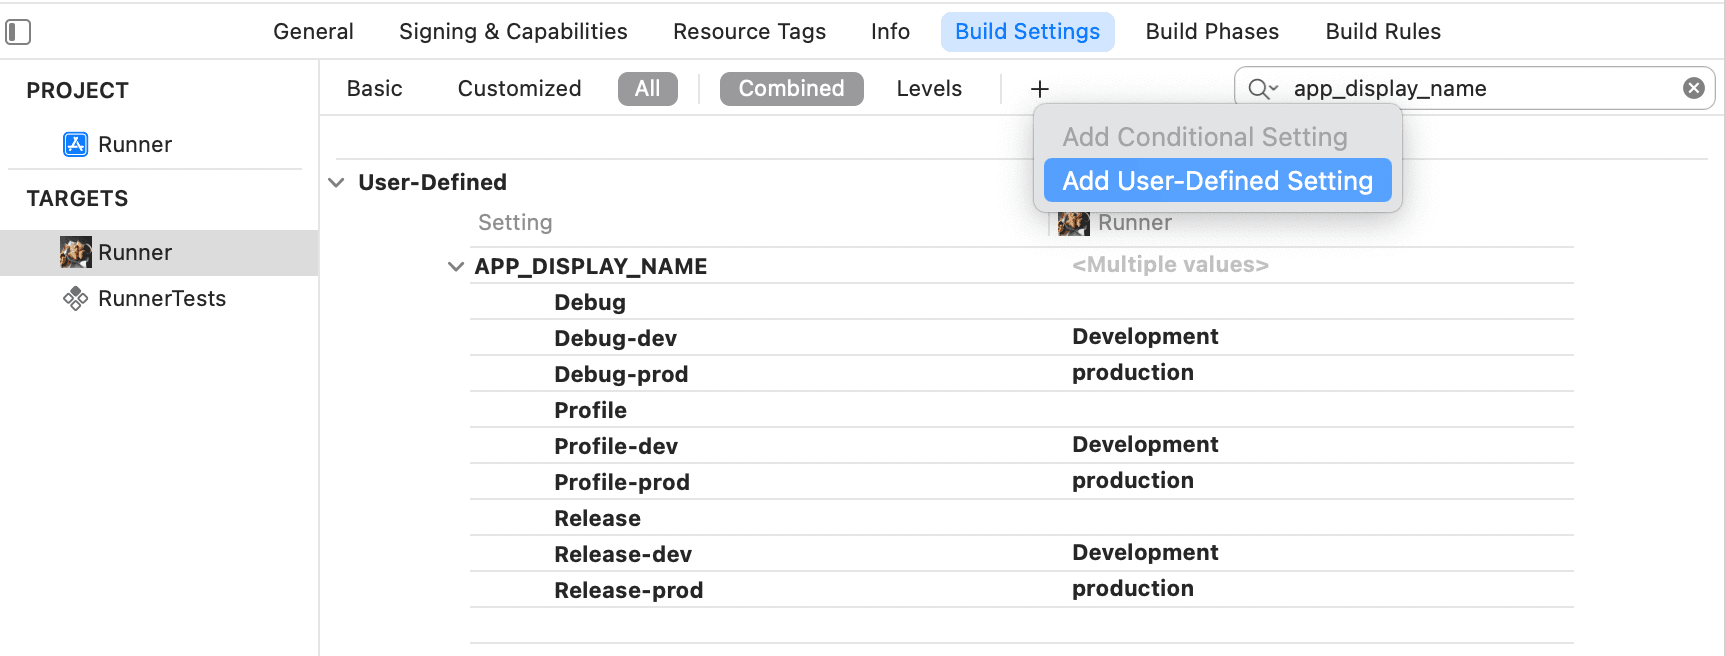Click the plus add setting icon
Image resolution: width=1726 pixels, height=656 pixels.
[x=1040, y=89]
